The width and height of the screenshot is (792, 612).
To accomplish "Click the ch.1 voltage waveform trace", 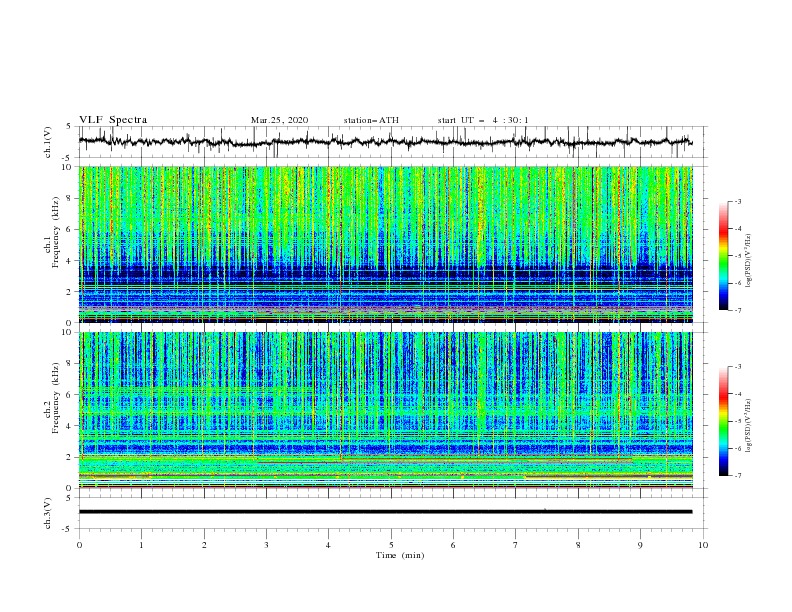I will pos(385,142).
